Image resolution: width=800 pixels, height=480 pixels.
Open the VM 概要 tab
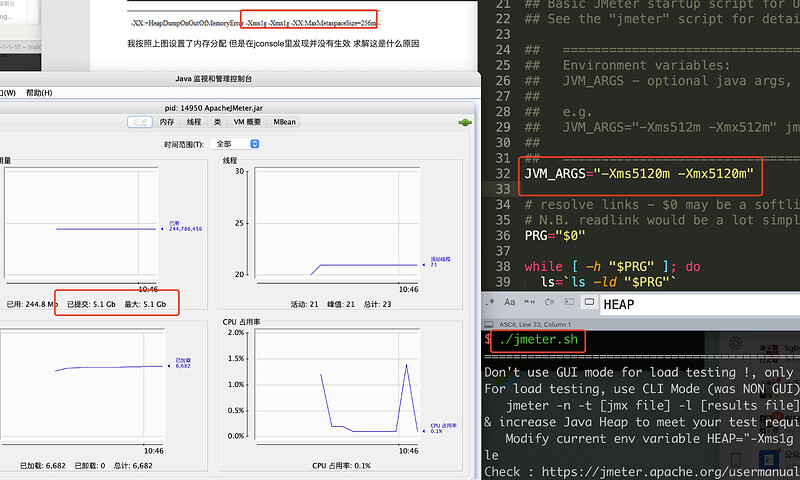pos(247,122)
